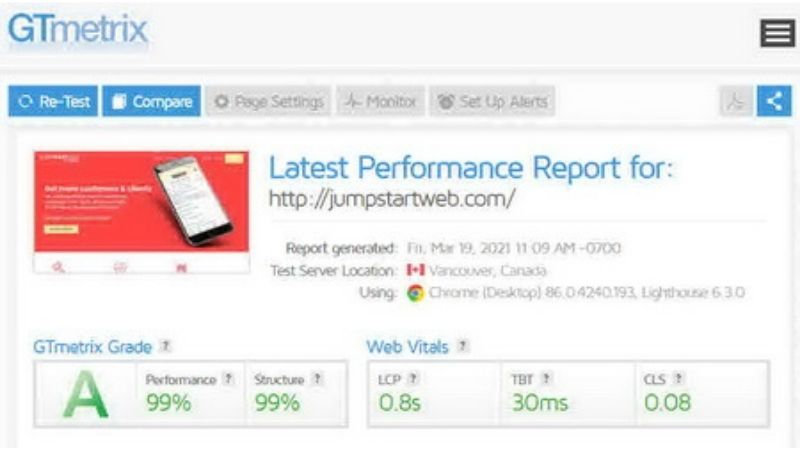Click the share icon button

click(x=774, y=101)
